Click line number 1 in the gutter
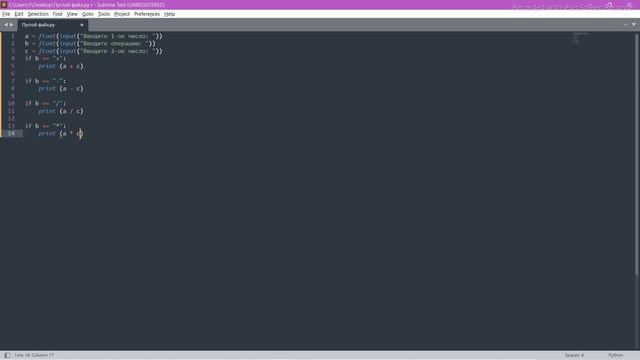The height and width of the screenshot is (360, 640). pos(13,36)
